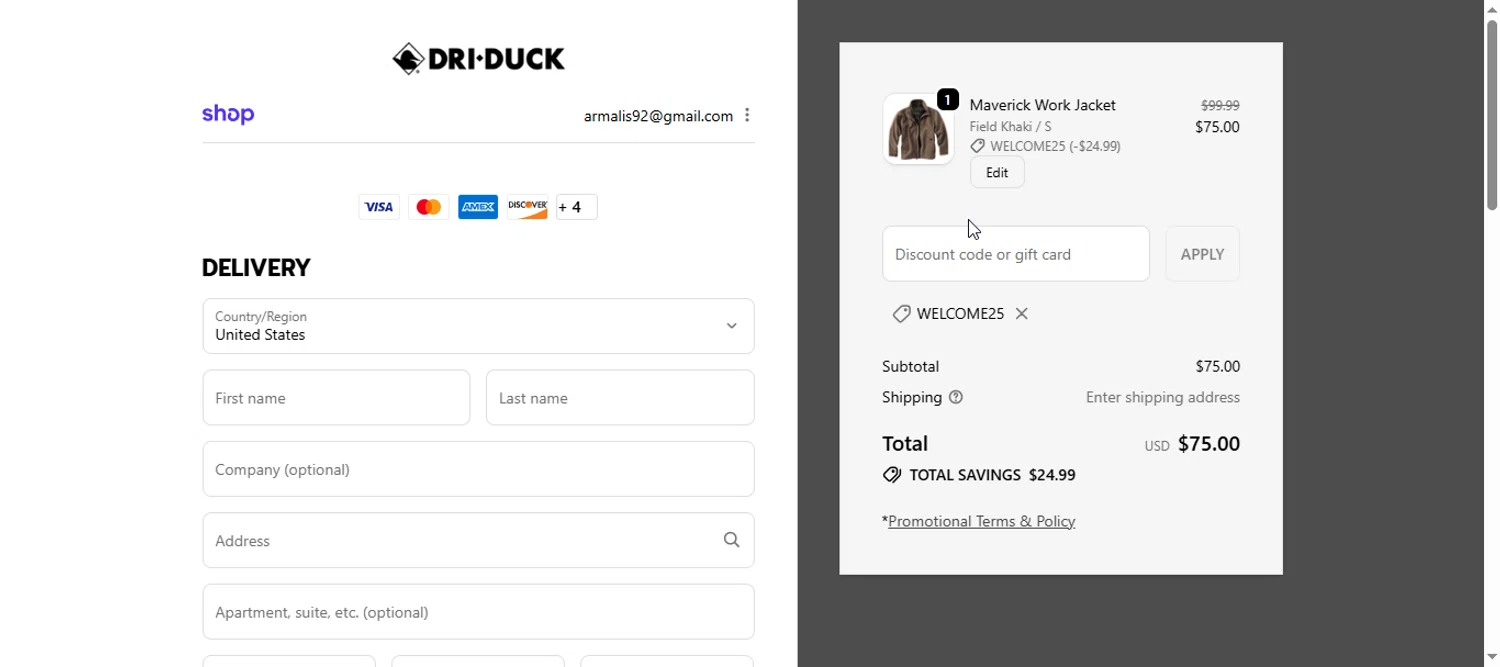Click the American Express icon

point(478,207)
